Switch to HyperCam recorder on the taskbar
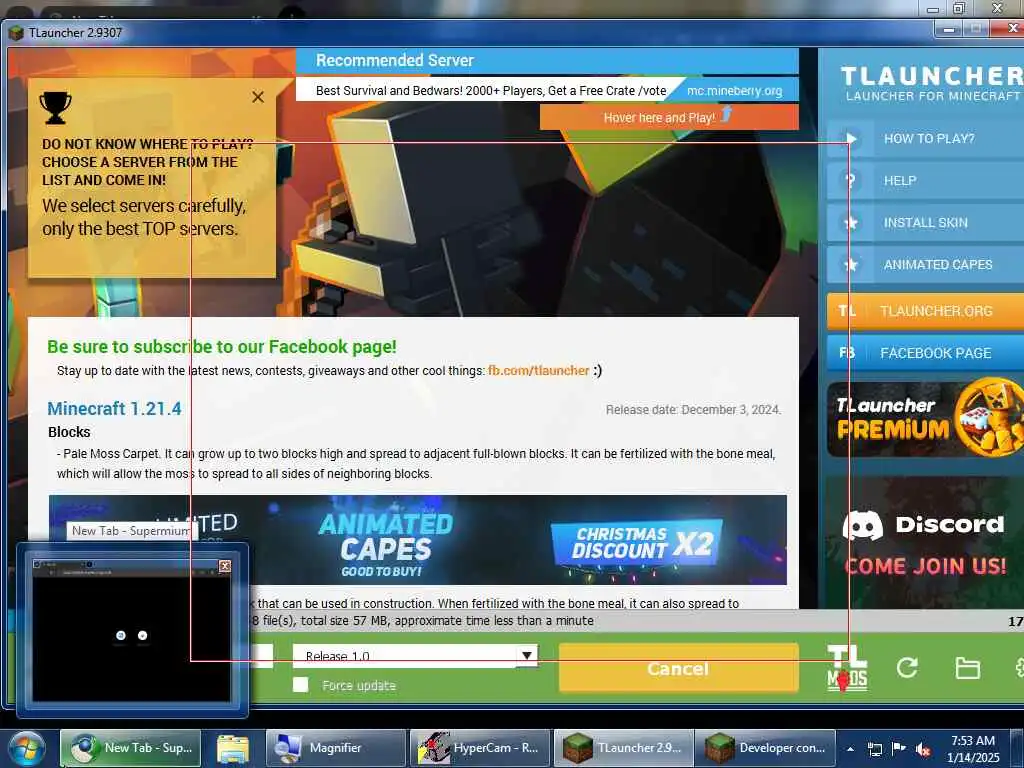The height and width of the screenshot is (768, 1024). pos(480,748)
